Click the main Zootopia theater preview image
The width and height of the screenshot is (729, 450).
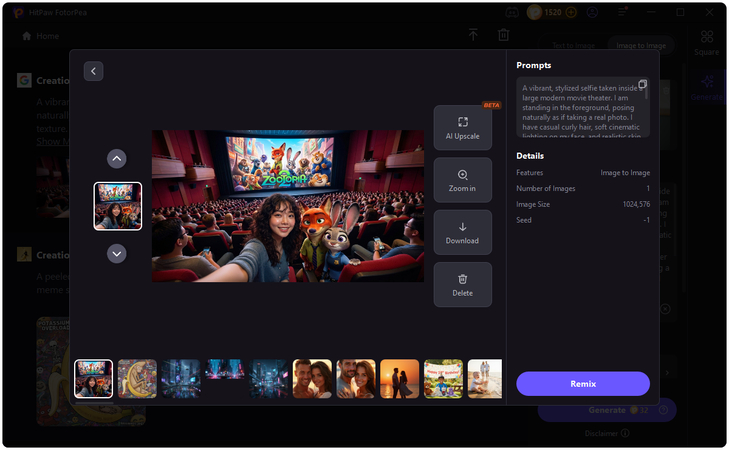coord(287,206)
